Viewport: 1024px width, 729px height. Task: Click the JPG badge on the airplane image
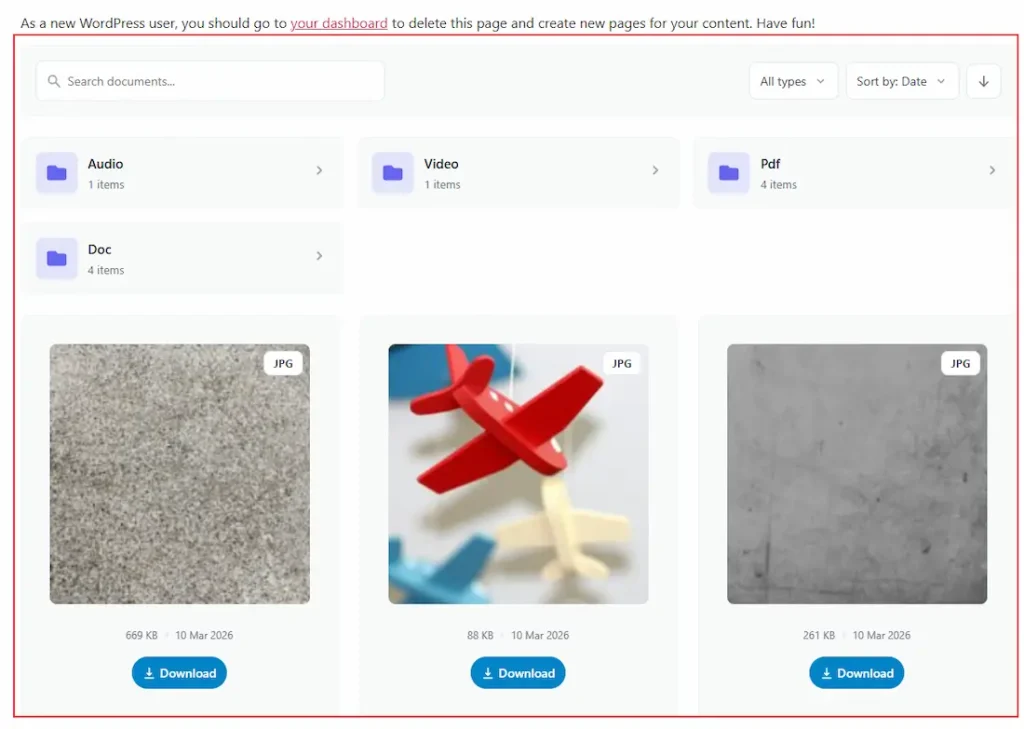pyautogui.click(x=622, y=363)
